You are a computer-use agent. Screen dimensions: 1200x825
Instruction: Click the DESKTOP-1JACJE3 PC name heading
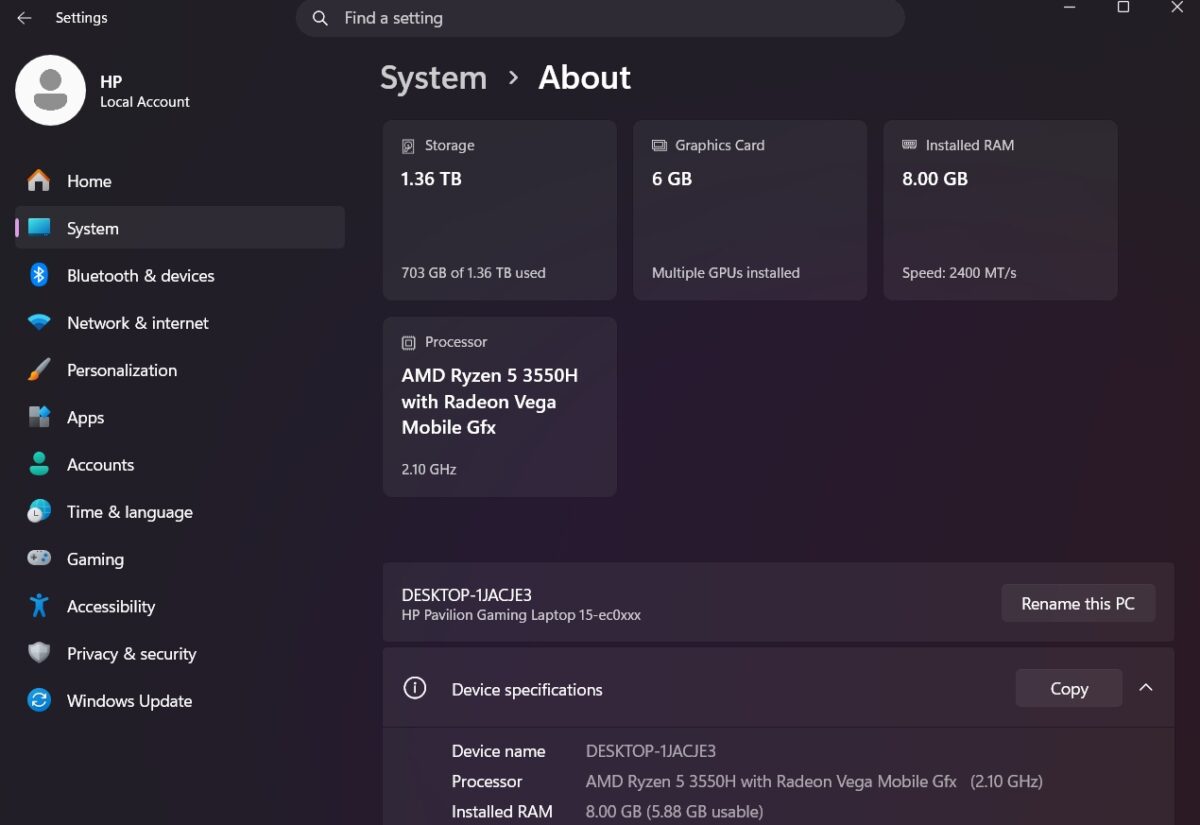pyautogui.click(x=466, y=595)
